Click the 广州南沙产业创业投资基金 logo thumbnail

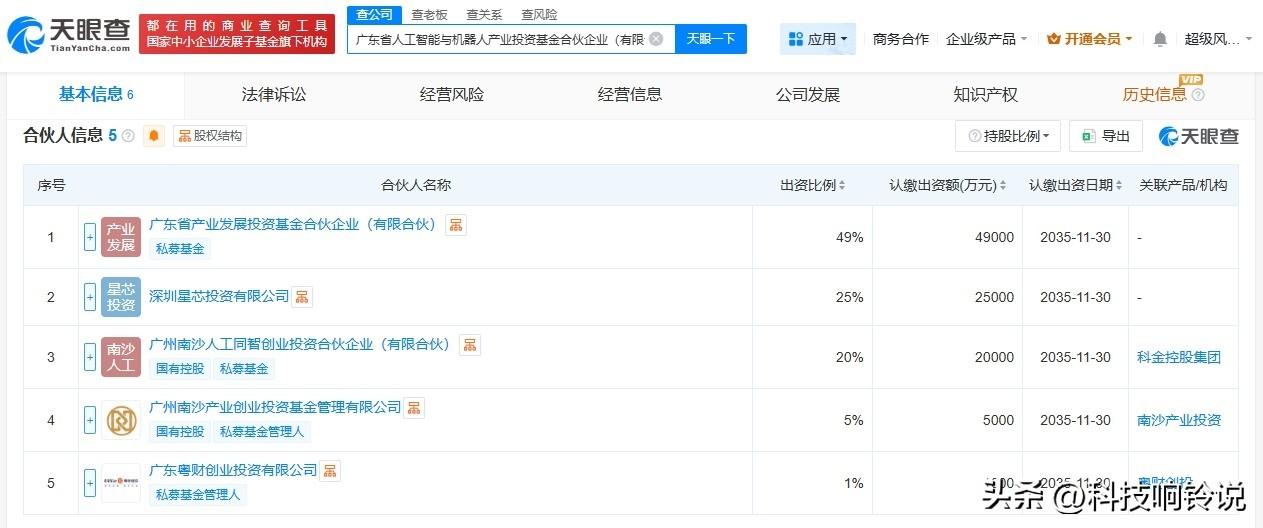pos(121,420)
